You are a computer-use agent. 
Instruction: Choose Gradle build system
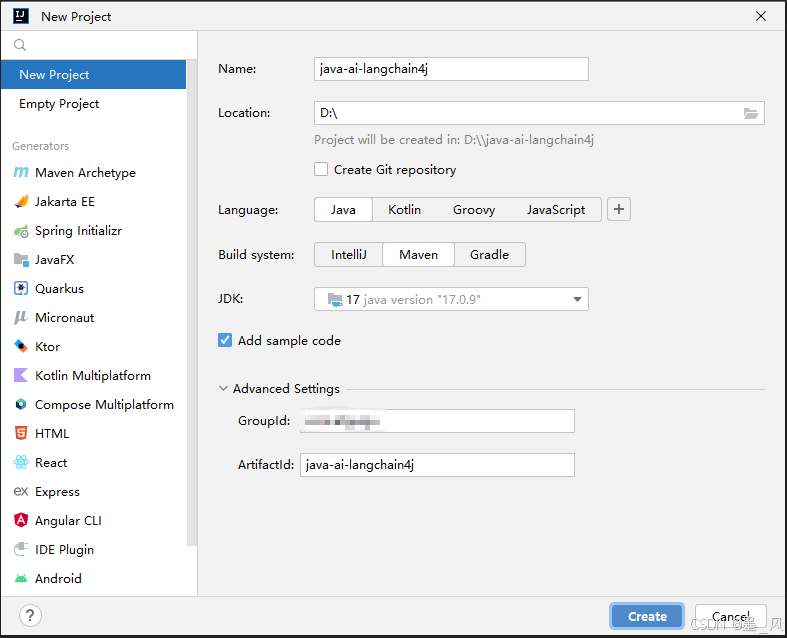(489, 254)
